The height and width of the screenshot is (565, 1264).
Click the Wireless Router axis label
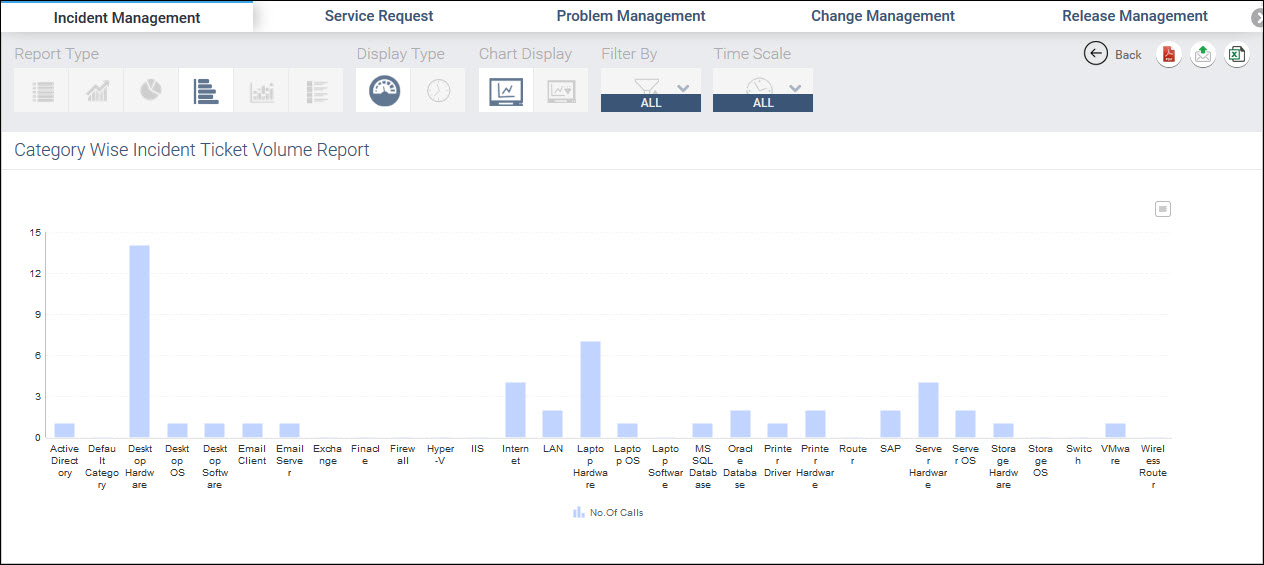(x=1153, y=467)
